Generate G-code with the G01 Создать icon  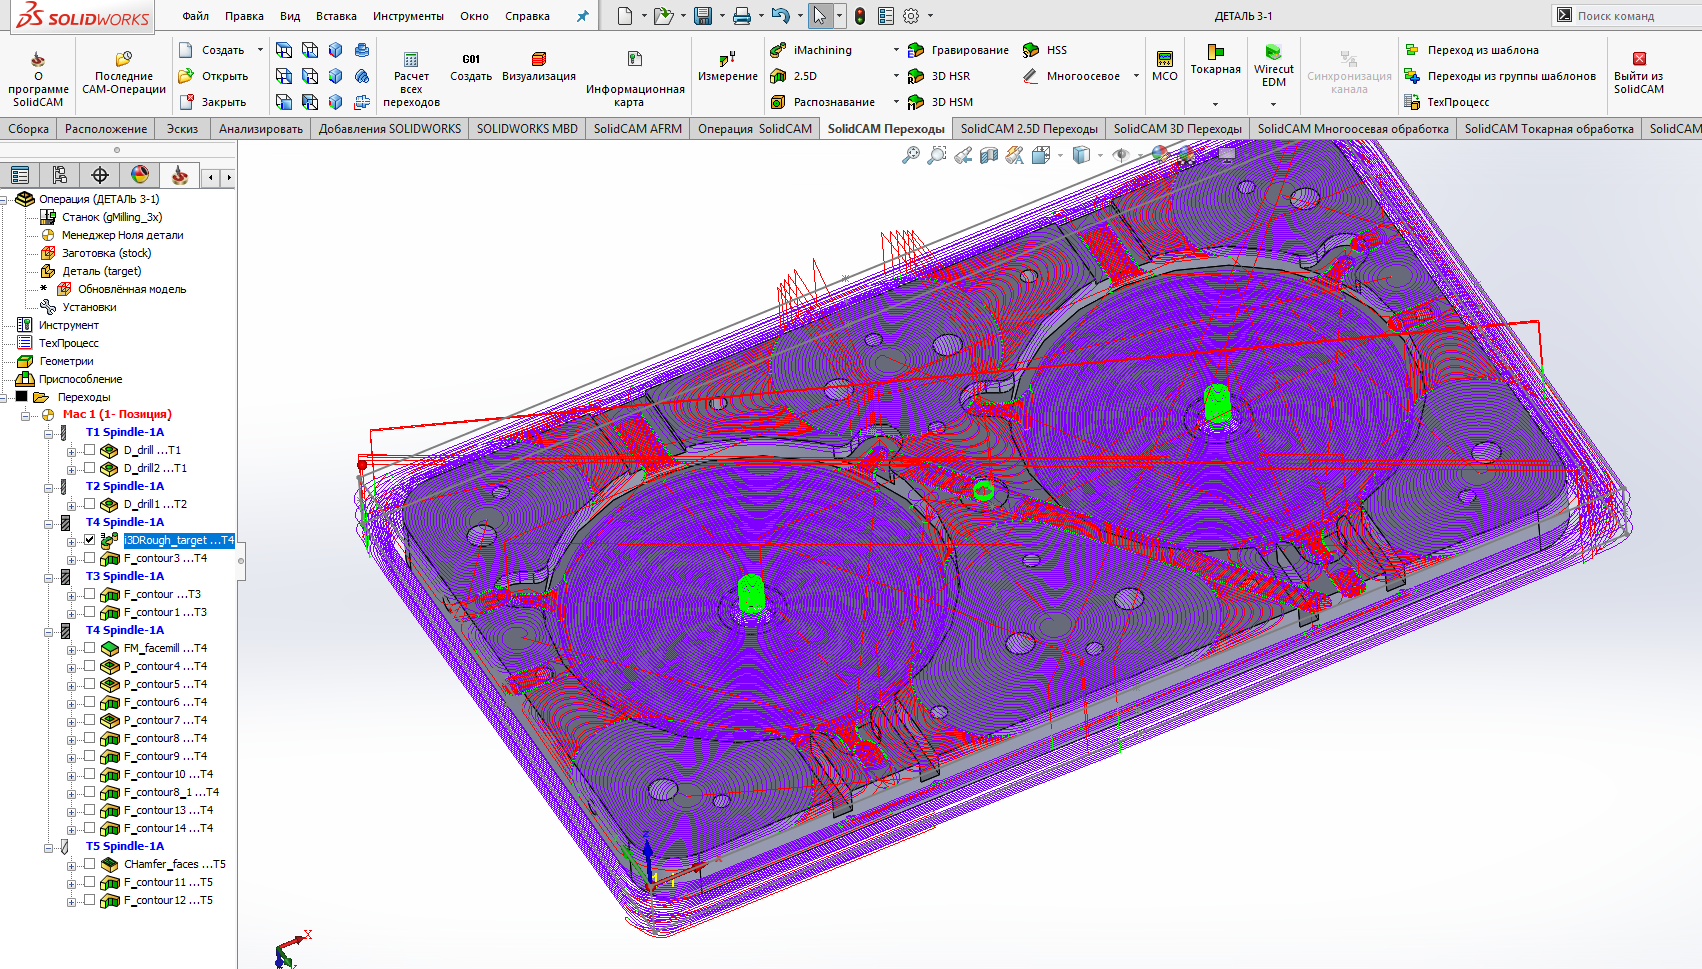click(x=471, y=59)
